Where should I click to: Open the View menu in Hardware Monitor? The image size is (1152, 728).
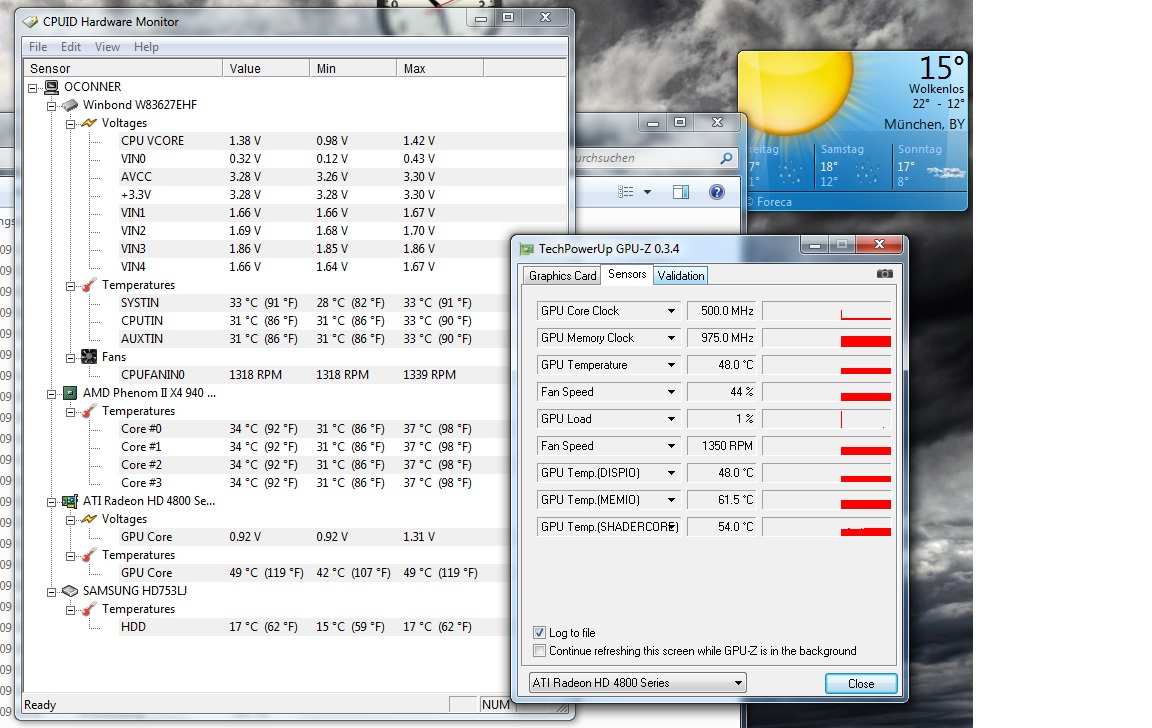tap(107, 47)
